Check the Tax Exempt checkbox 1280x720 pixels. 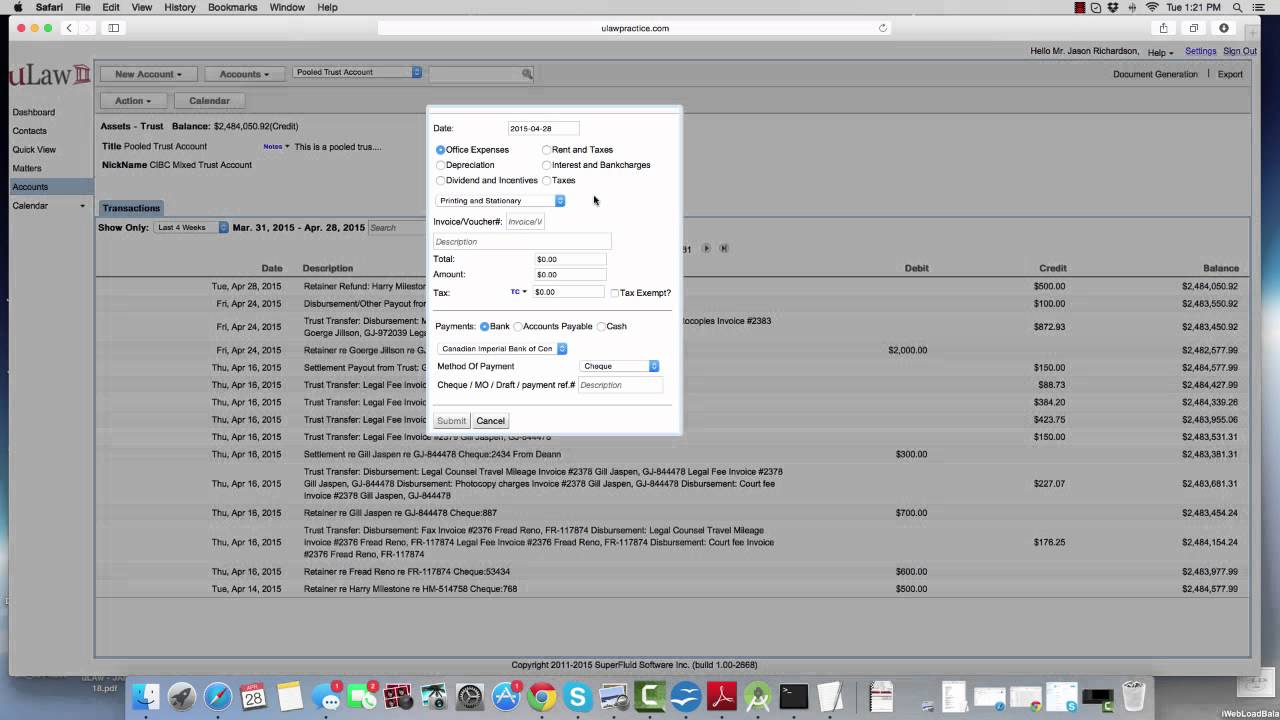point(614,293)
